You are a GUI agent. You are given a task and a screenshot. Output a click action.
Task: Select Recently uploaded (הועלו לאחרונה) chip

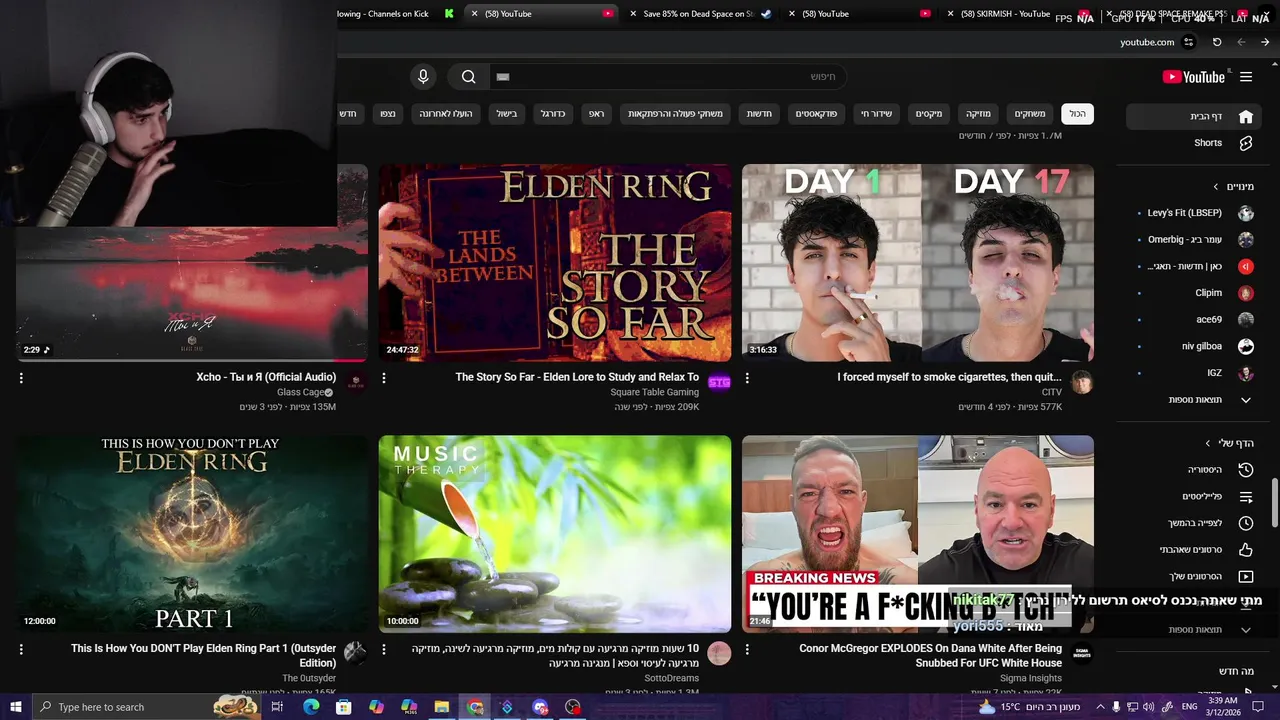[446, 114]
